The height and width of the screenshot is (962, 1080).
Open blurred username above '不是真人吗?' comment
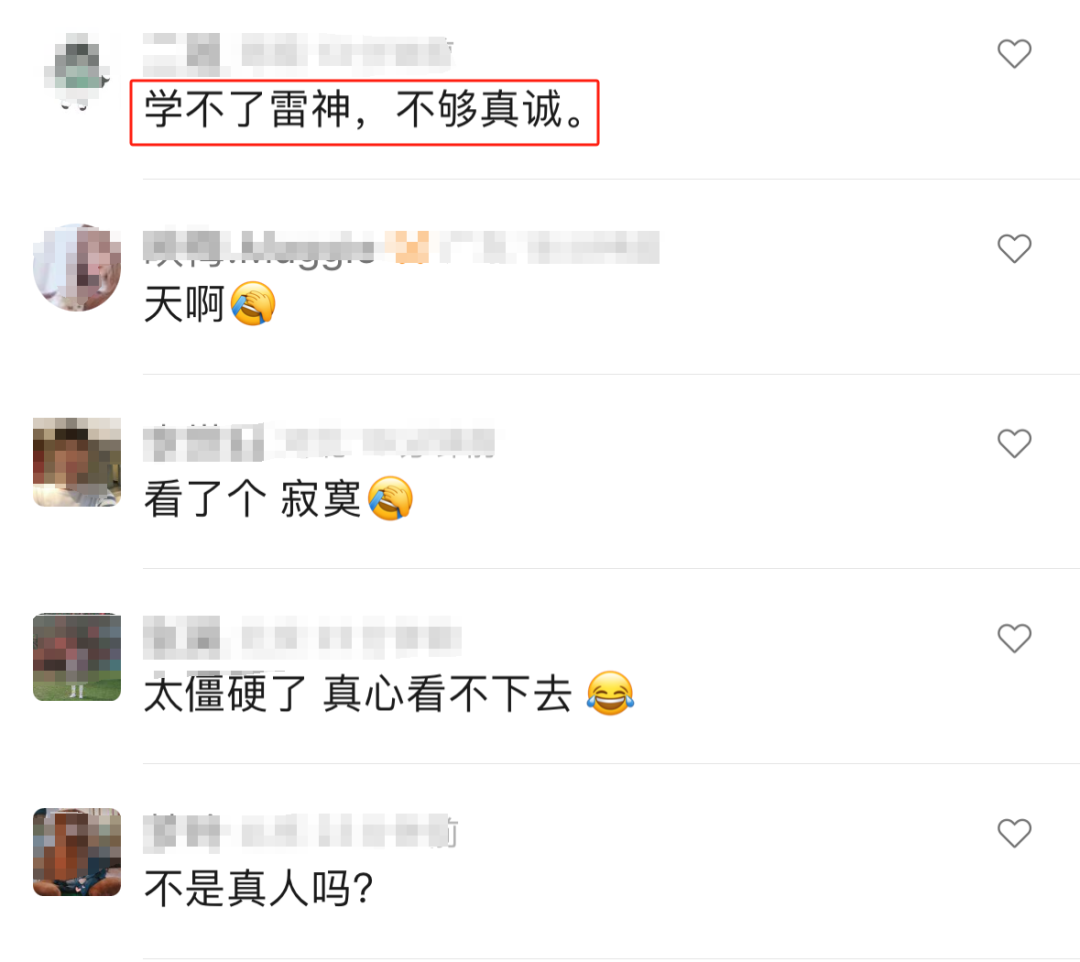300,832
